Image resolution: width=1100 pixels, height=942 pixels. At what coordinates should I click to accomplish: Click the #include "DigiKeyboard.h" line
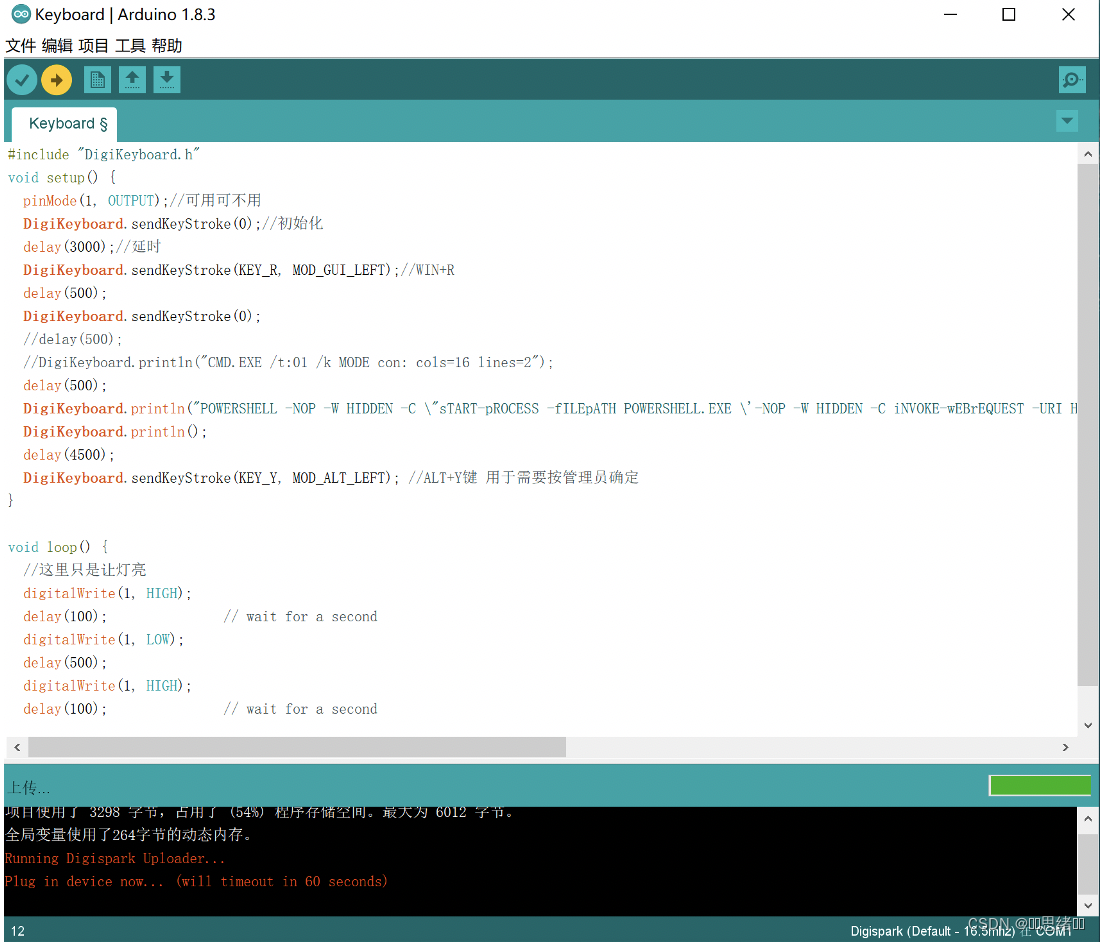point(104,154)
